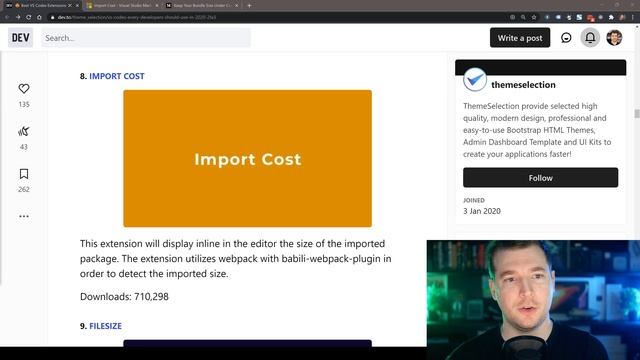Open the IMPORT COST heading link
This screenshot has height=360, width=640.
(117, 76)
